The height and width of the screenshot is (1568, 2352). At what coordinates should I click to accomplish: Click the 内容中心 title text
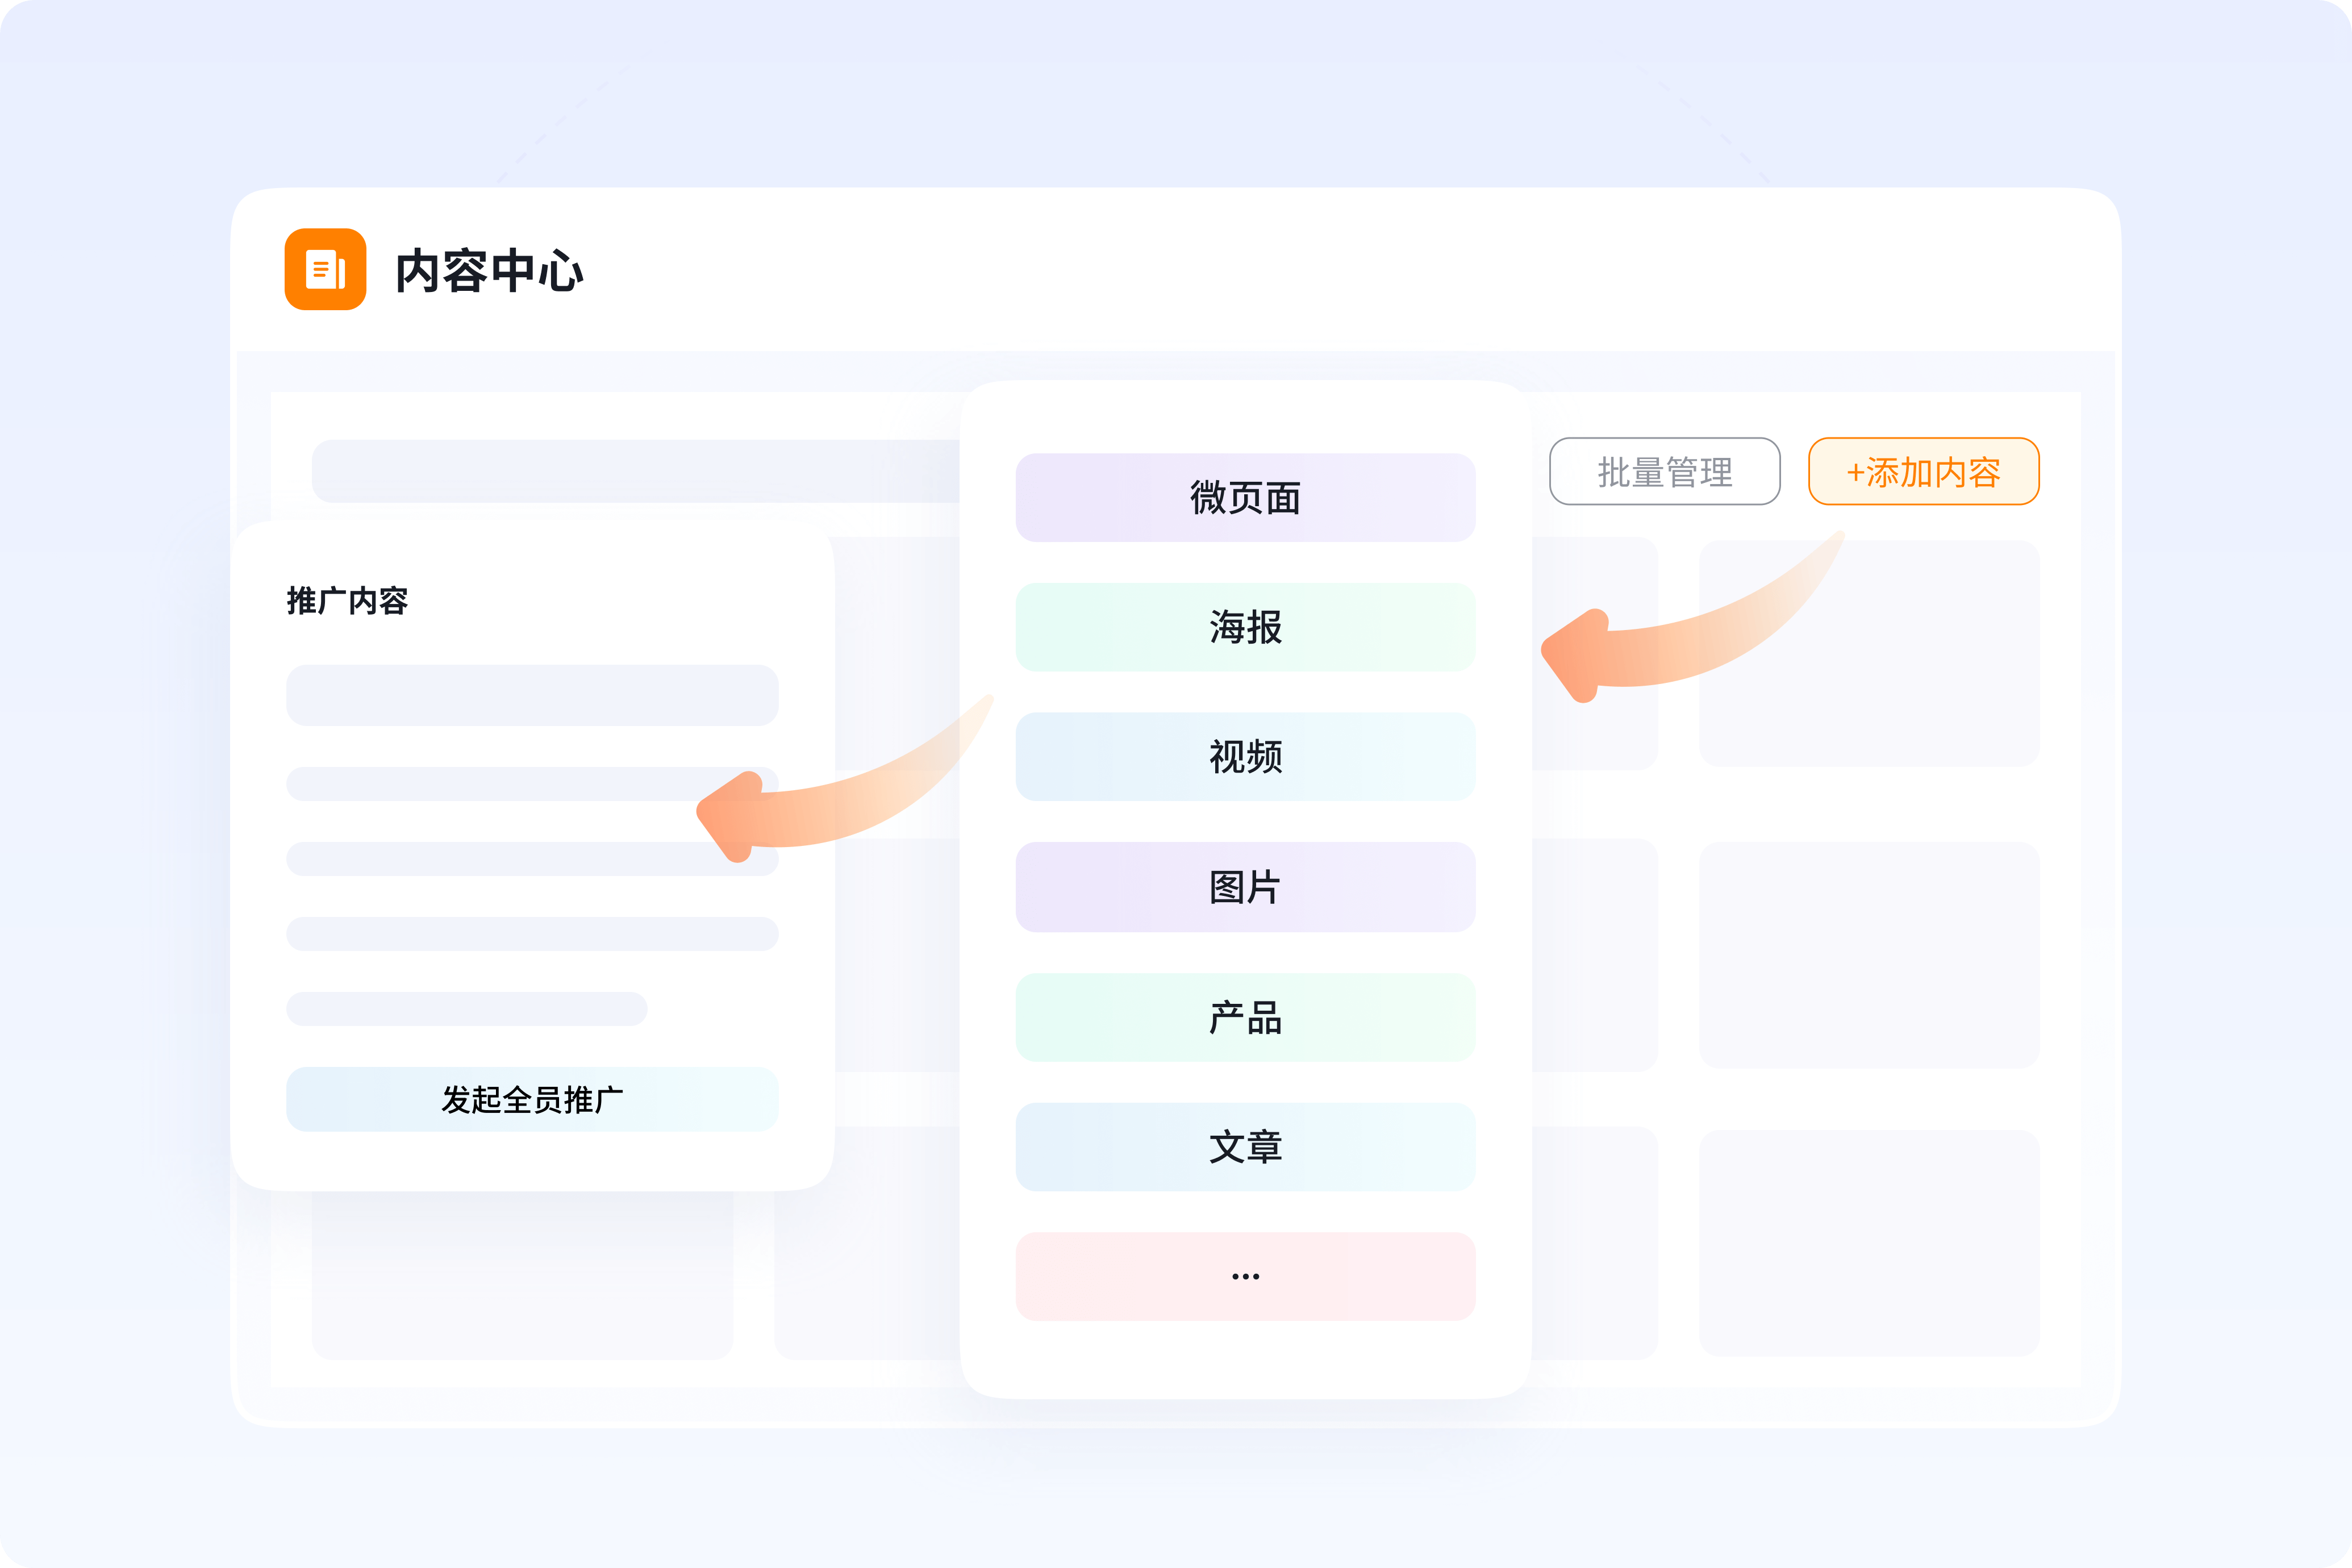click(489, 272)
